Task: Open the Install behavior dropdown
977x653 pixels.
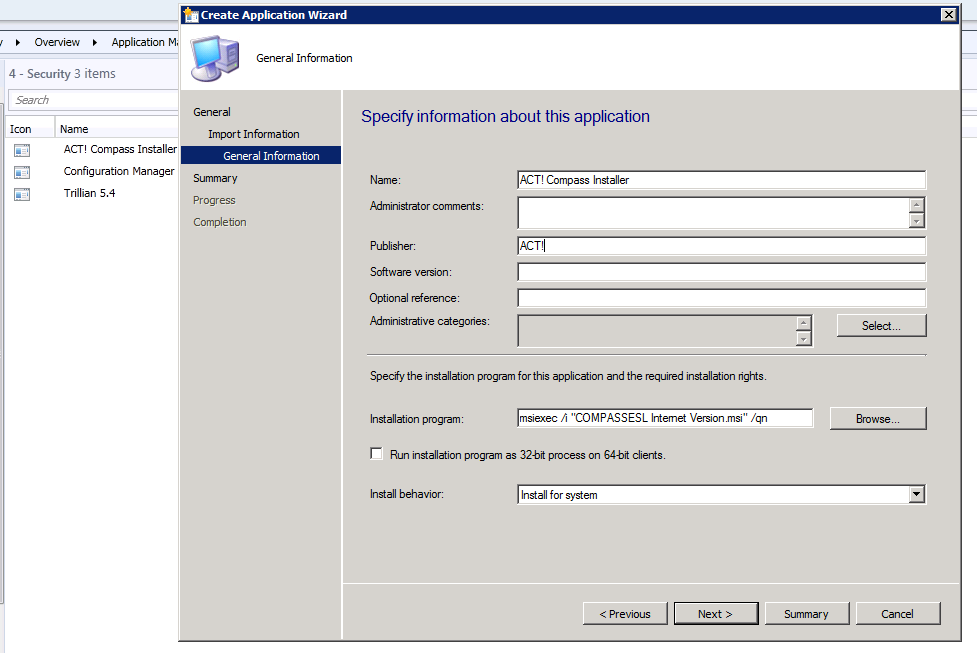Action: pos(916,494)
